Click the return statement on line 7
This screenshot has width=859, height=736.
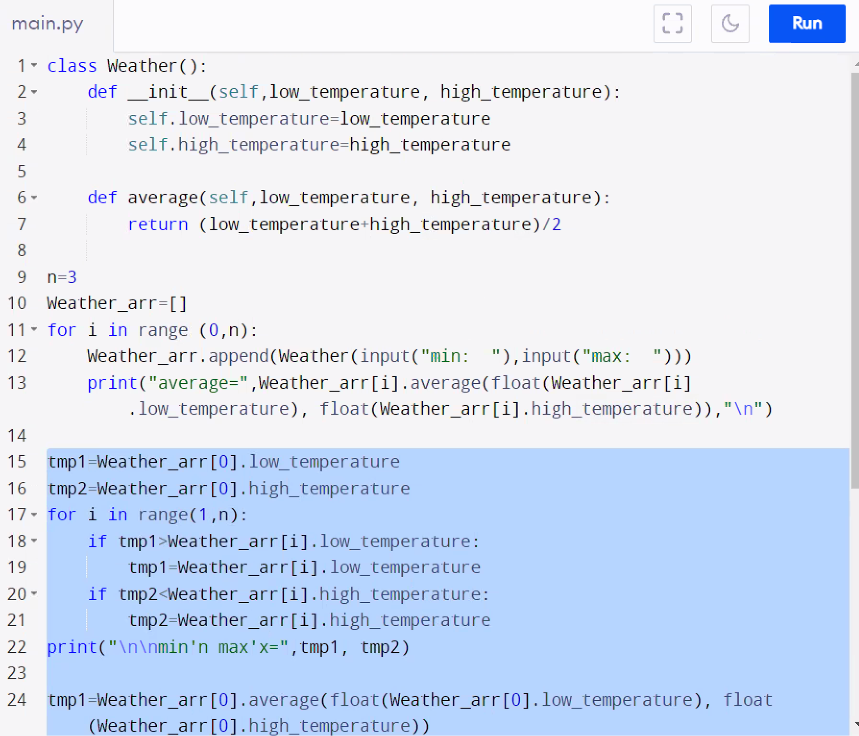click(200, 223)
